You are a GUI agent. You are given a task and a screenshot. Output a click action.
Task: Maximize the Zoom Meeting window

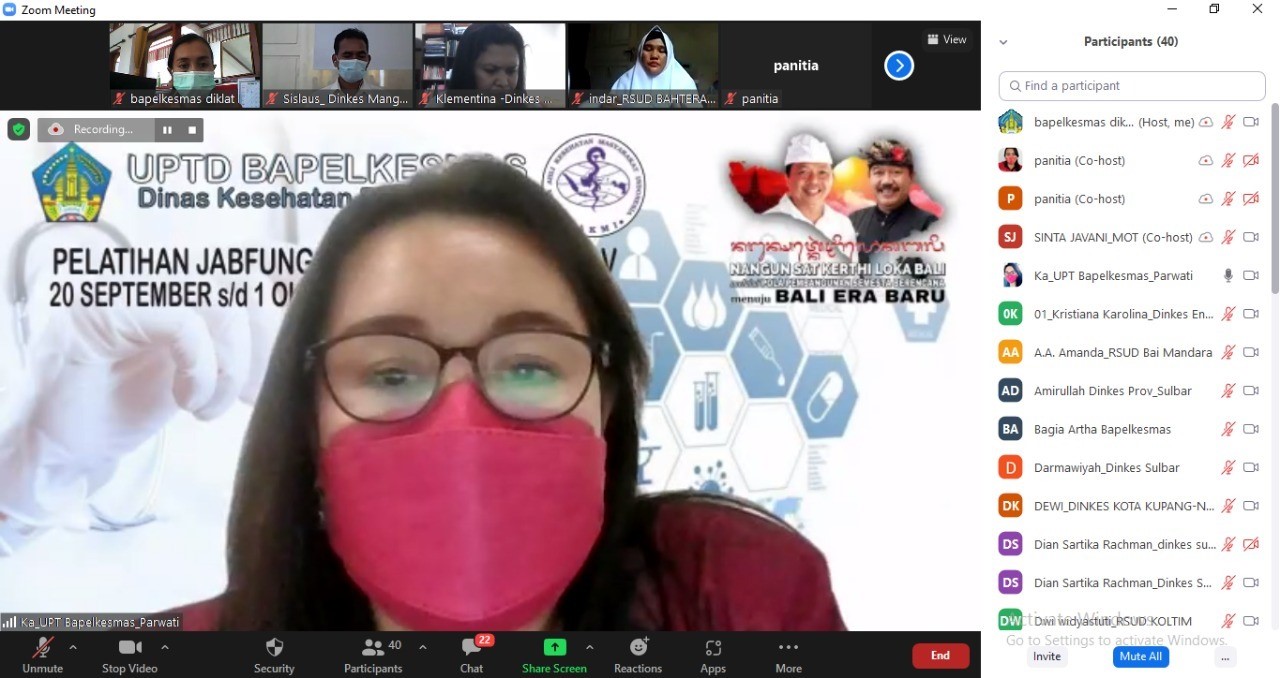[1214, 9]
